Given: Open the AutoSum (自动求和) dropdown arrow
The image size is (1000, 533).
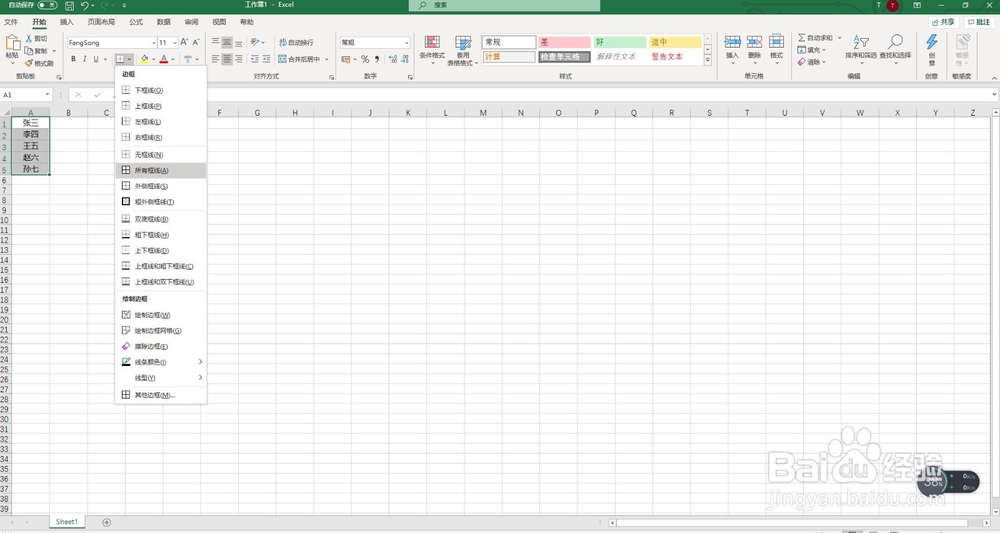Looking at the screenshot, I should (x=839, y=38).
